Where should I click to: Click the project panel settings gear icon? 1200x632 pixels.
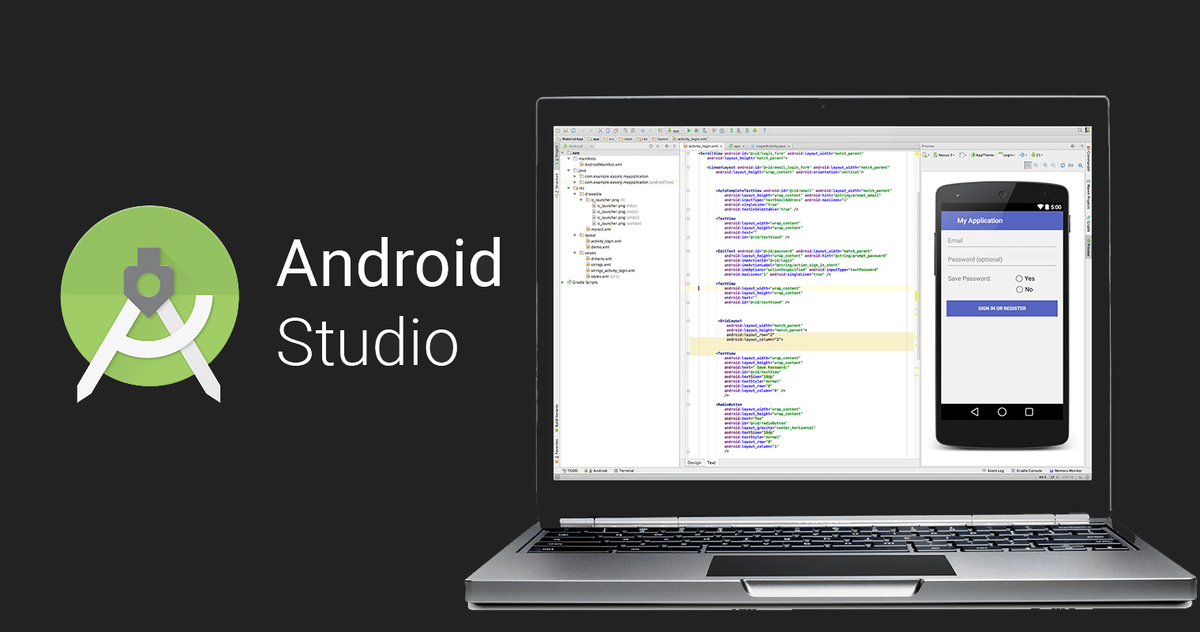667,146
